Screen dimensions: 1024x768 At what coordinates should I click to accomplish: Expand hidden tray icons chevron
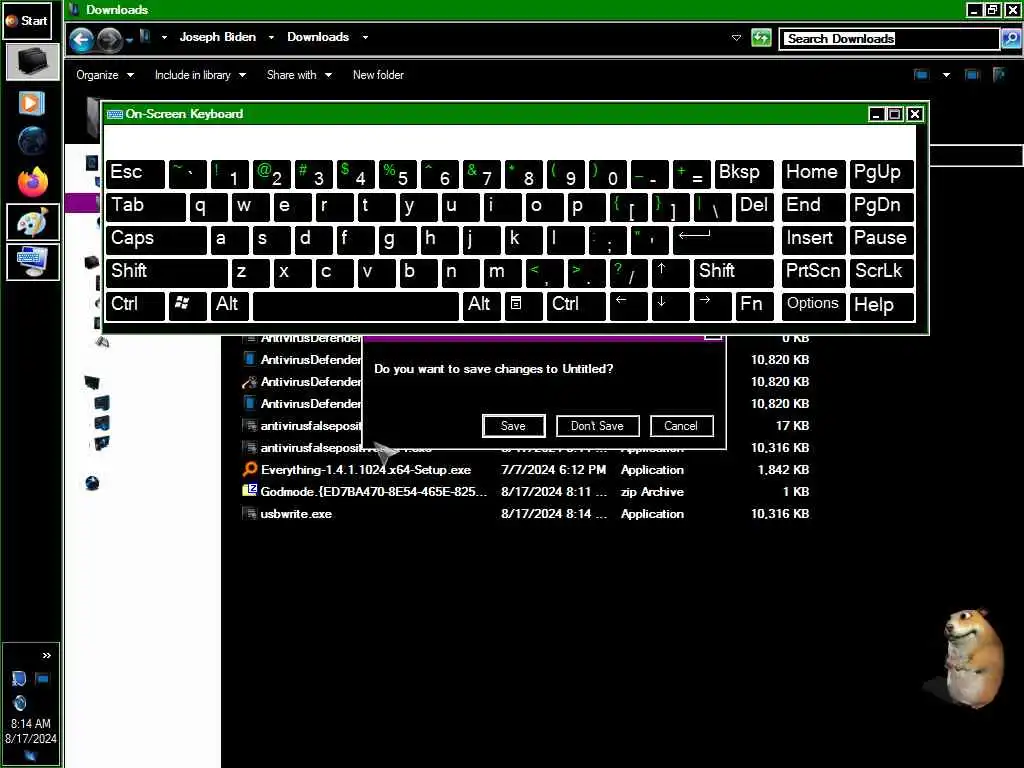click(46, 656)
